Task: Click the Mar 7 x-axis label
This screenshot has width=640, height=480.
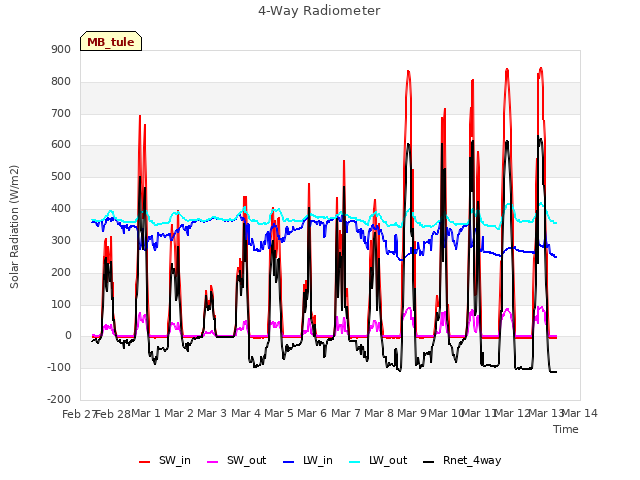Action: (346, 413)
